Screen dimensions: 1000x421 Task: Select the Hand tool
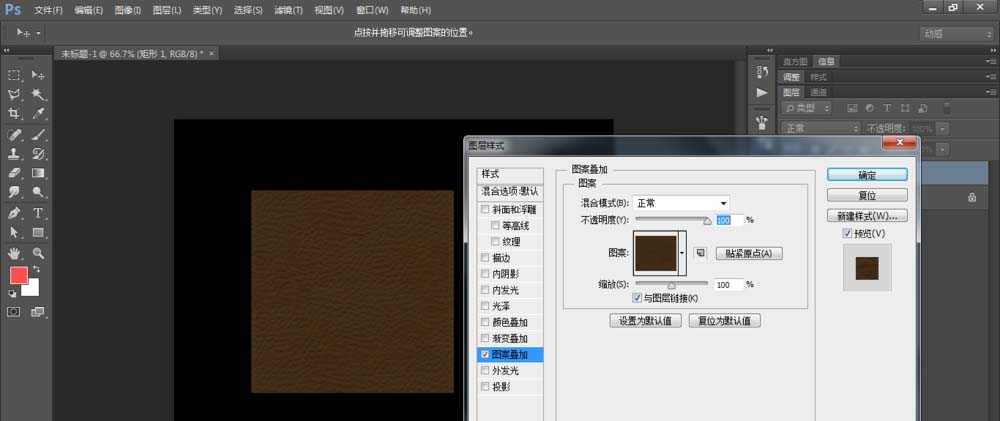pos(14,253)
